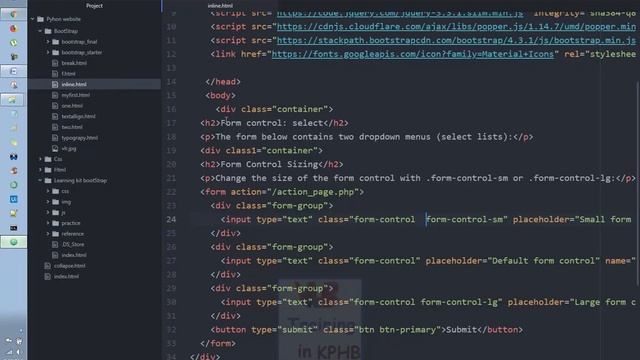Viewport: 640px width, 360px height.
Task: Follow the stackpath bootstrap.min.js URL
Action: pyautogui.click(x=456, y=40)
